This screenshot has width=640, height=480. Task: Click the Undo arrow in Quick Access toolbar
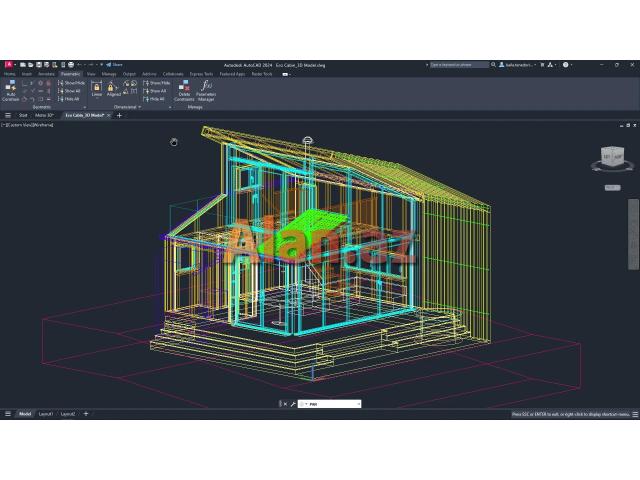coord(80,64)
